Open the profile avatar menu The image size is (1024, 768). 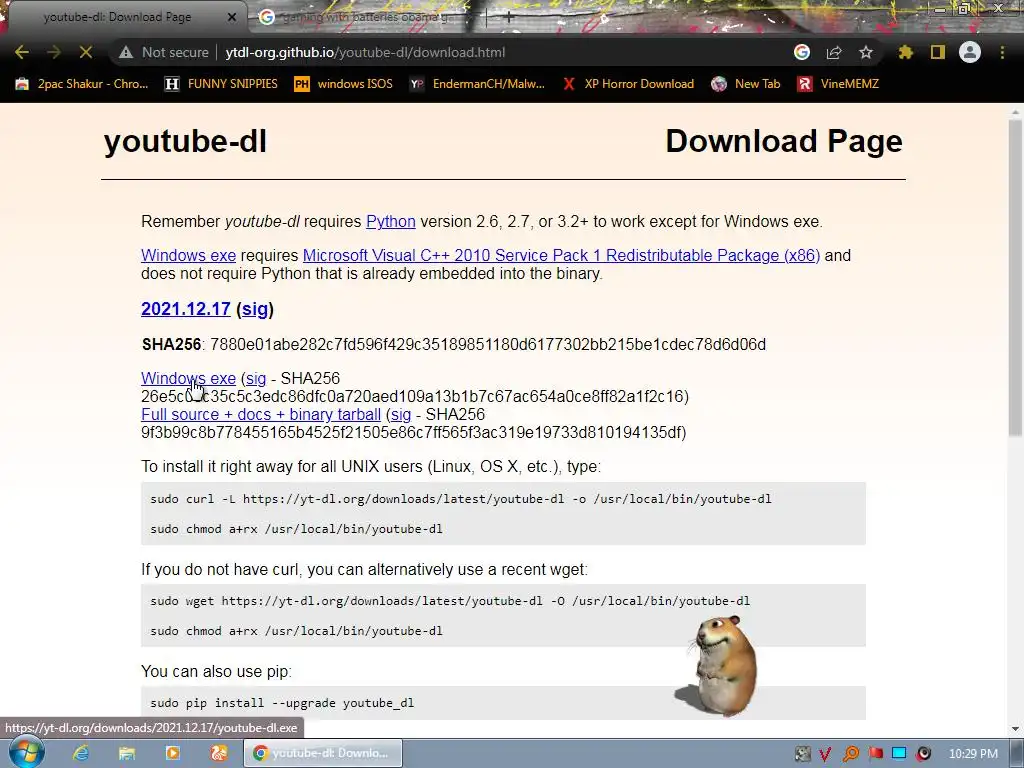click(970, 52)
